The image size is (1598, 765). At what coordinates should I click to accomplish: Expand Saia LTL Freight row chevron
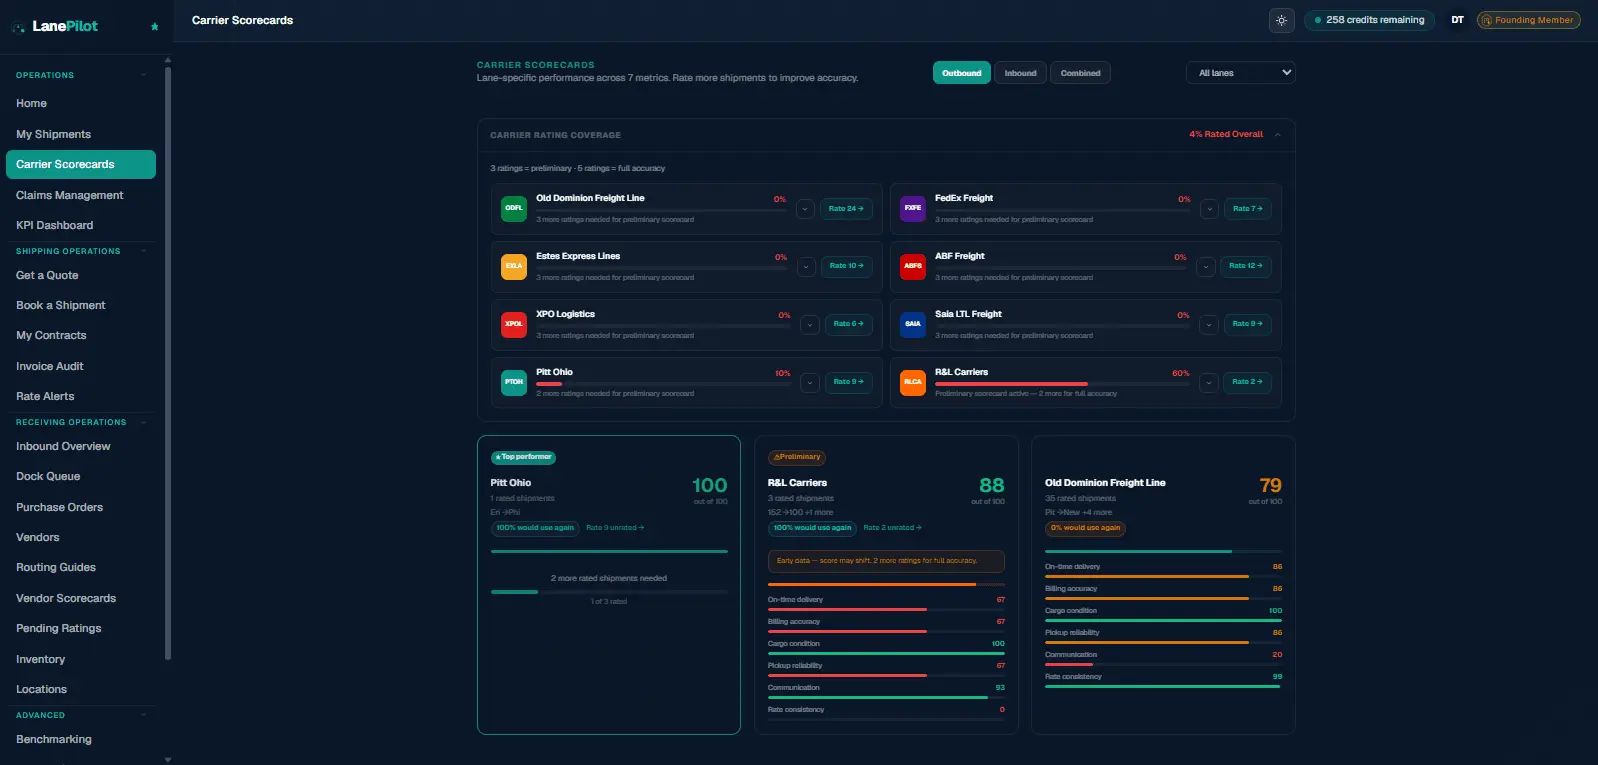pos(1209,325)
